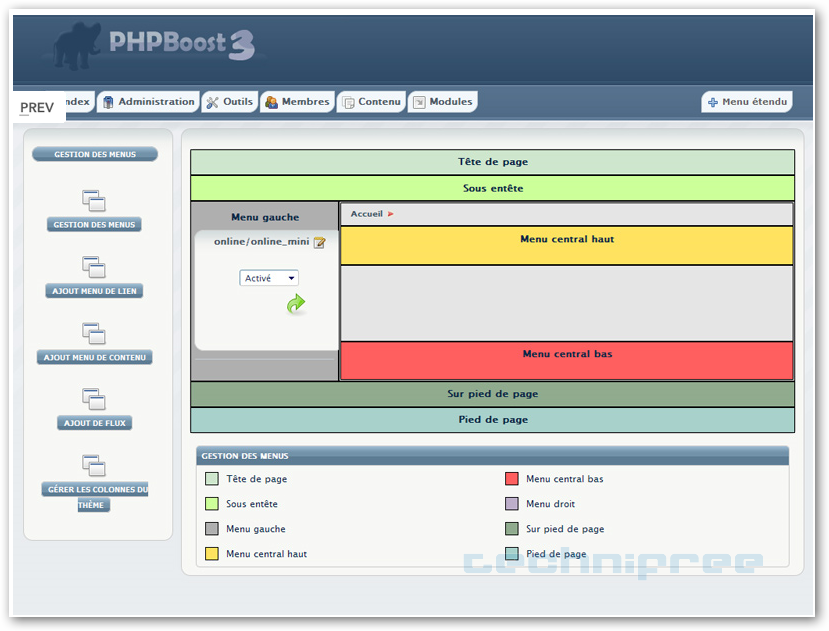Click the Ajout menu de contenu icon

(x=94, y=333)
